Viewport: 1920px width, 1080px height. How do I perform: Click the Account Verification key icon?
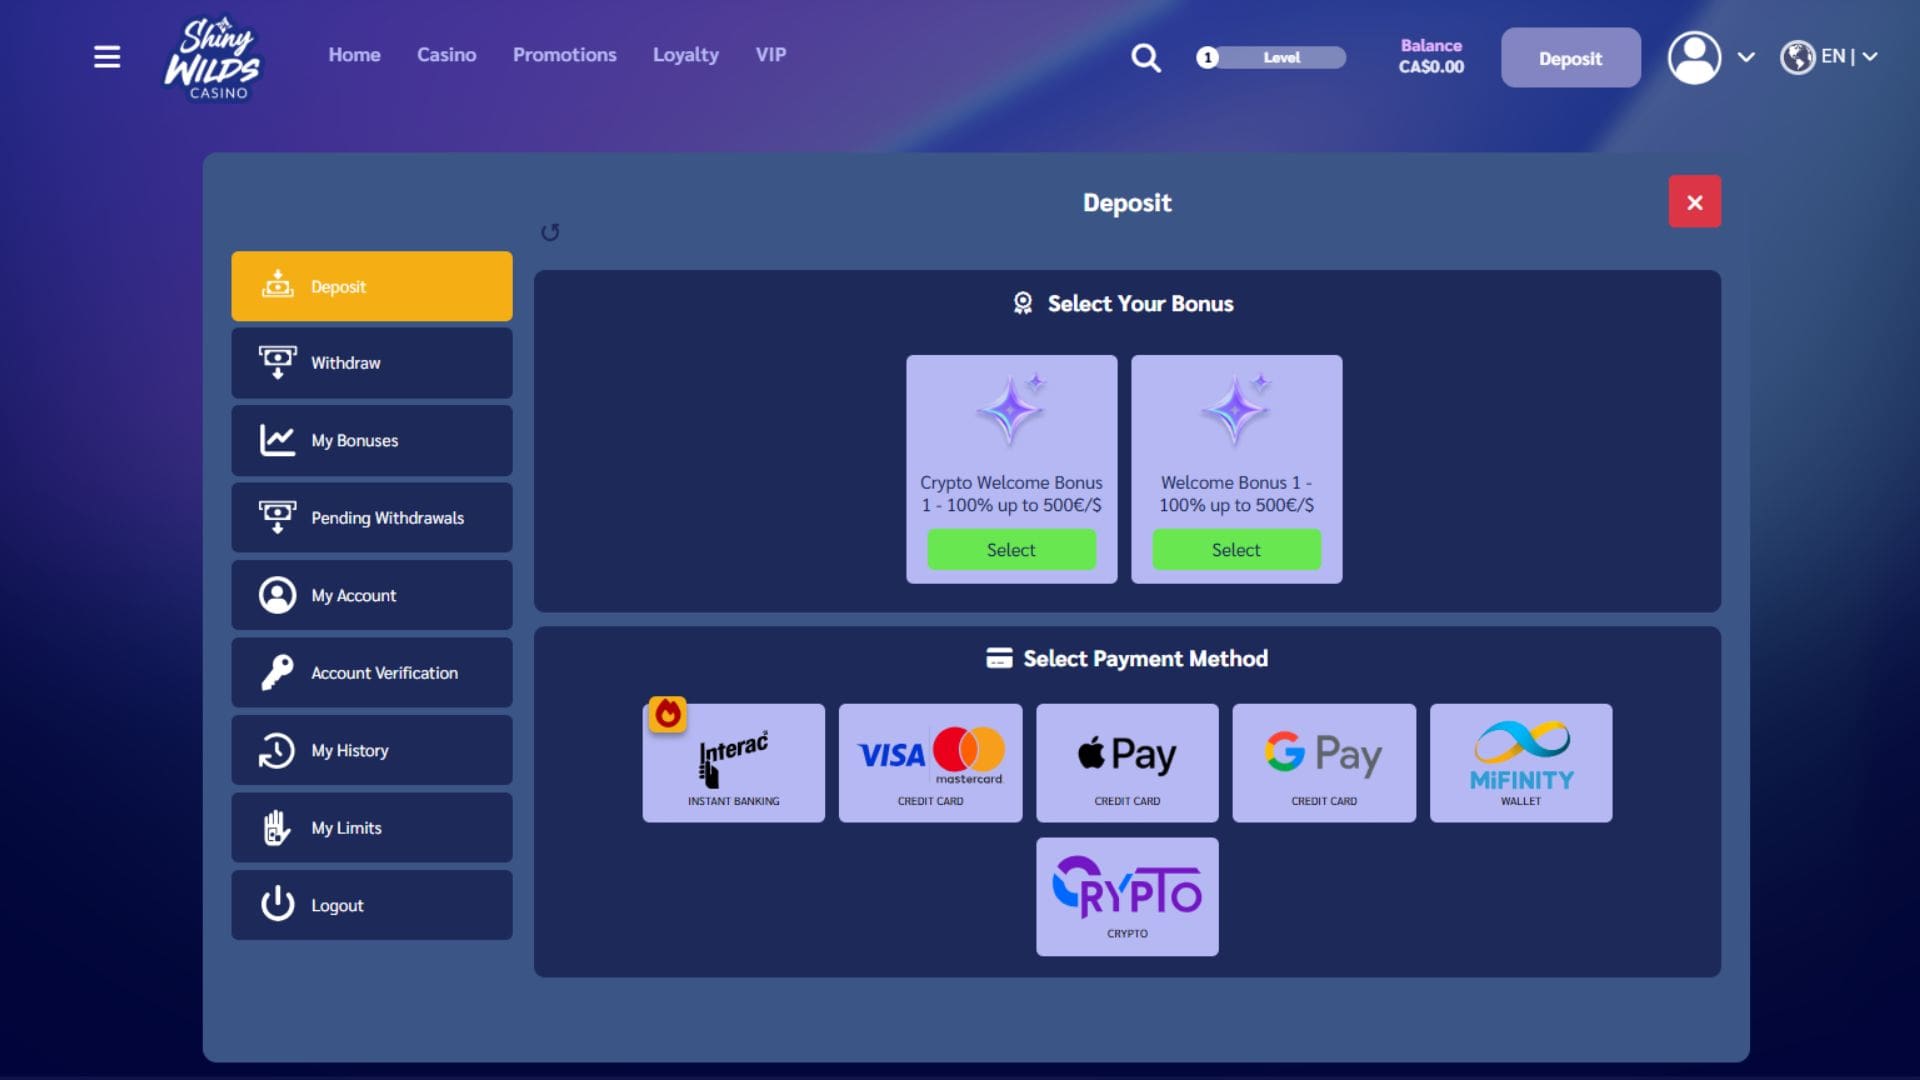tap(278, 672)
